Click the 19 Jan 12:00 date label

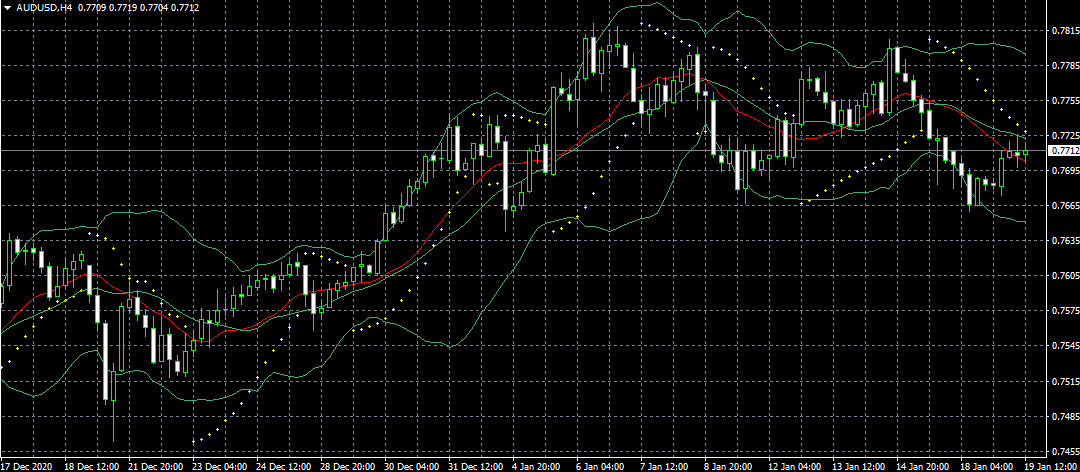coord(1050,466)
